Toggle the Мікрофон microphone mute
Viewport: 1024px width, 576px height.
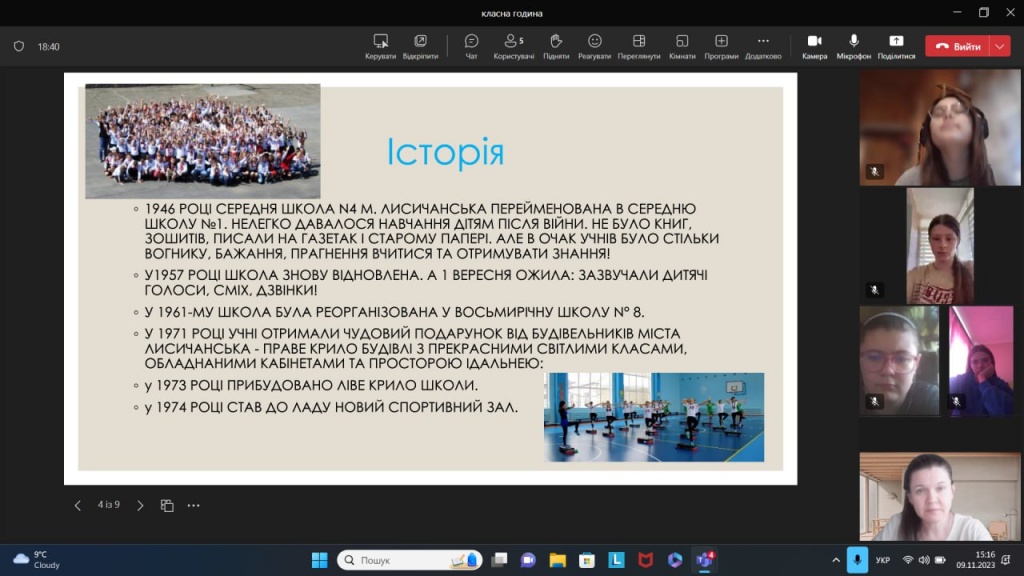point(854,46)
